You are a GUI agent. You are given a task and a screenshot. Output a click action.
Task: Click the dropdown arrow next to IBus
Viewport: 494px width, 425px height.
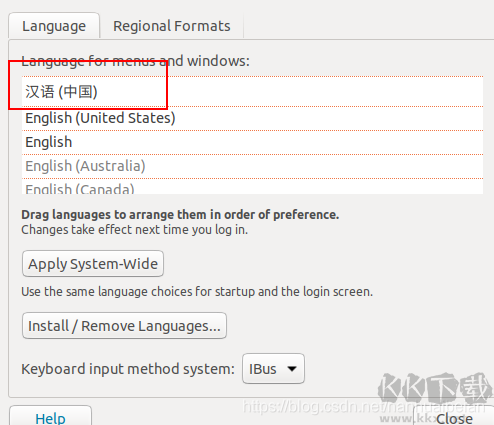tap(292, 369)
